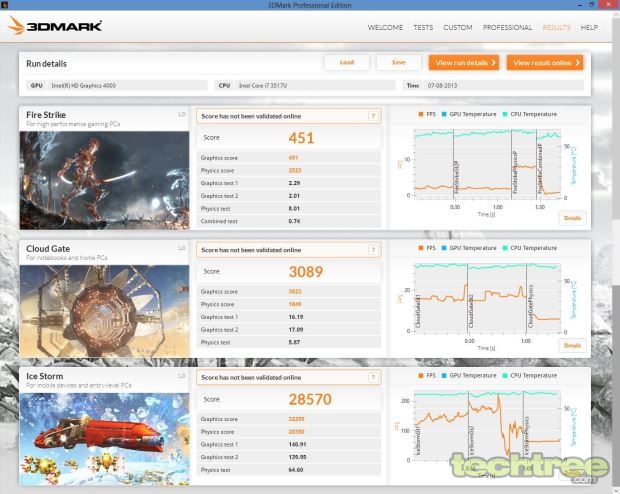Click Ice Storm Physics test value 64.60
This screenshot has width=620, height=494.
tap(296, 470)
